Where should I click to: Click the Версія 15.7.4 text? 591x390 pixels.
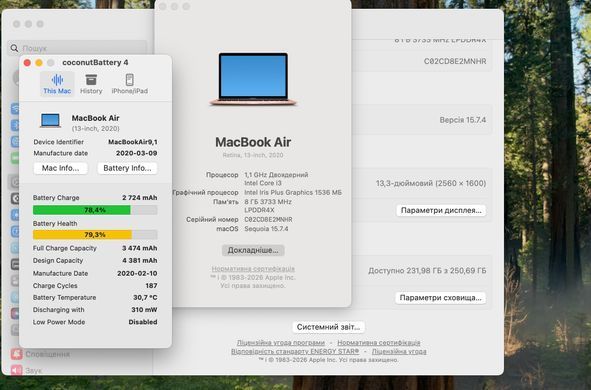462,120
